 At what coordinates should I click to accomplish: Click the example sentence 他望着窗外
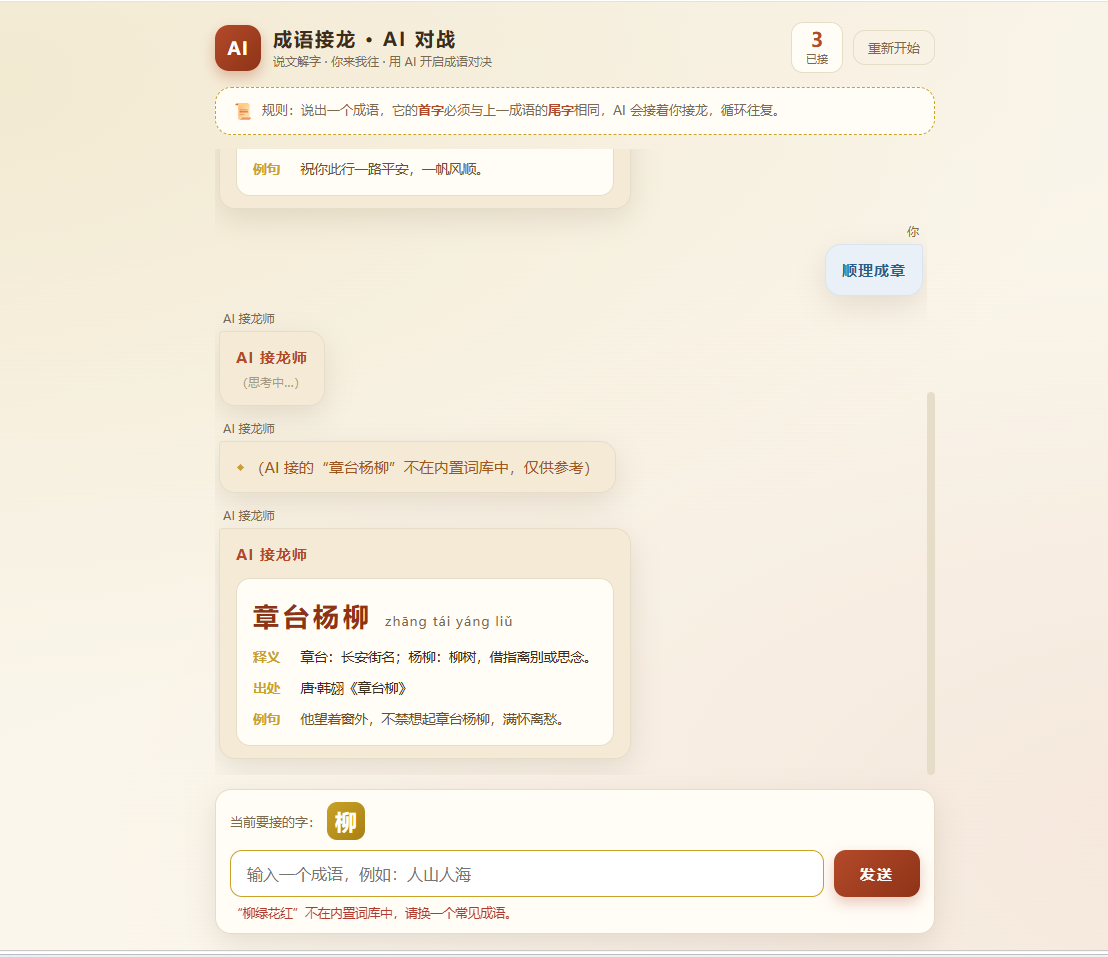[432, 720]
